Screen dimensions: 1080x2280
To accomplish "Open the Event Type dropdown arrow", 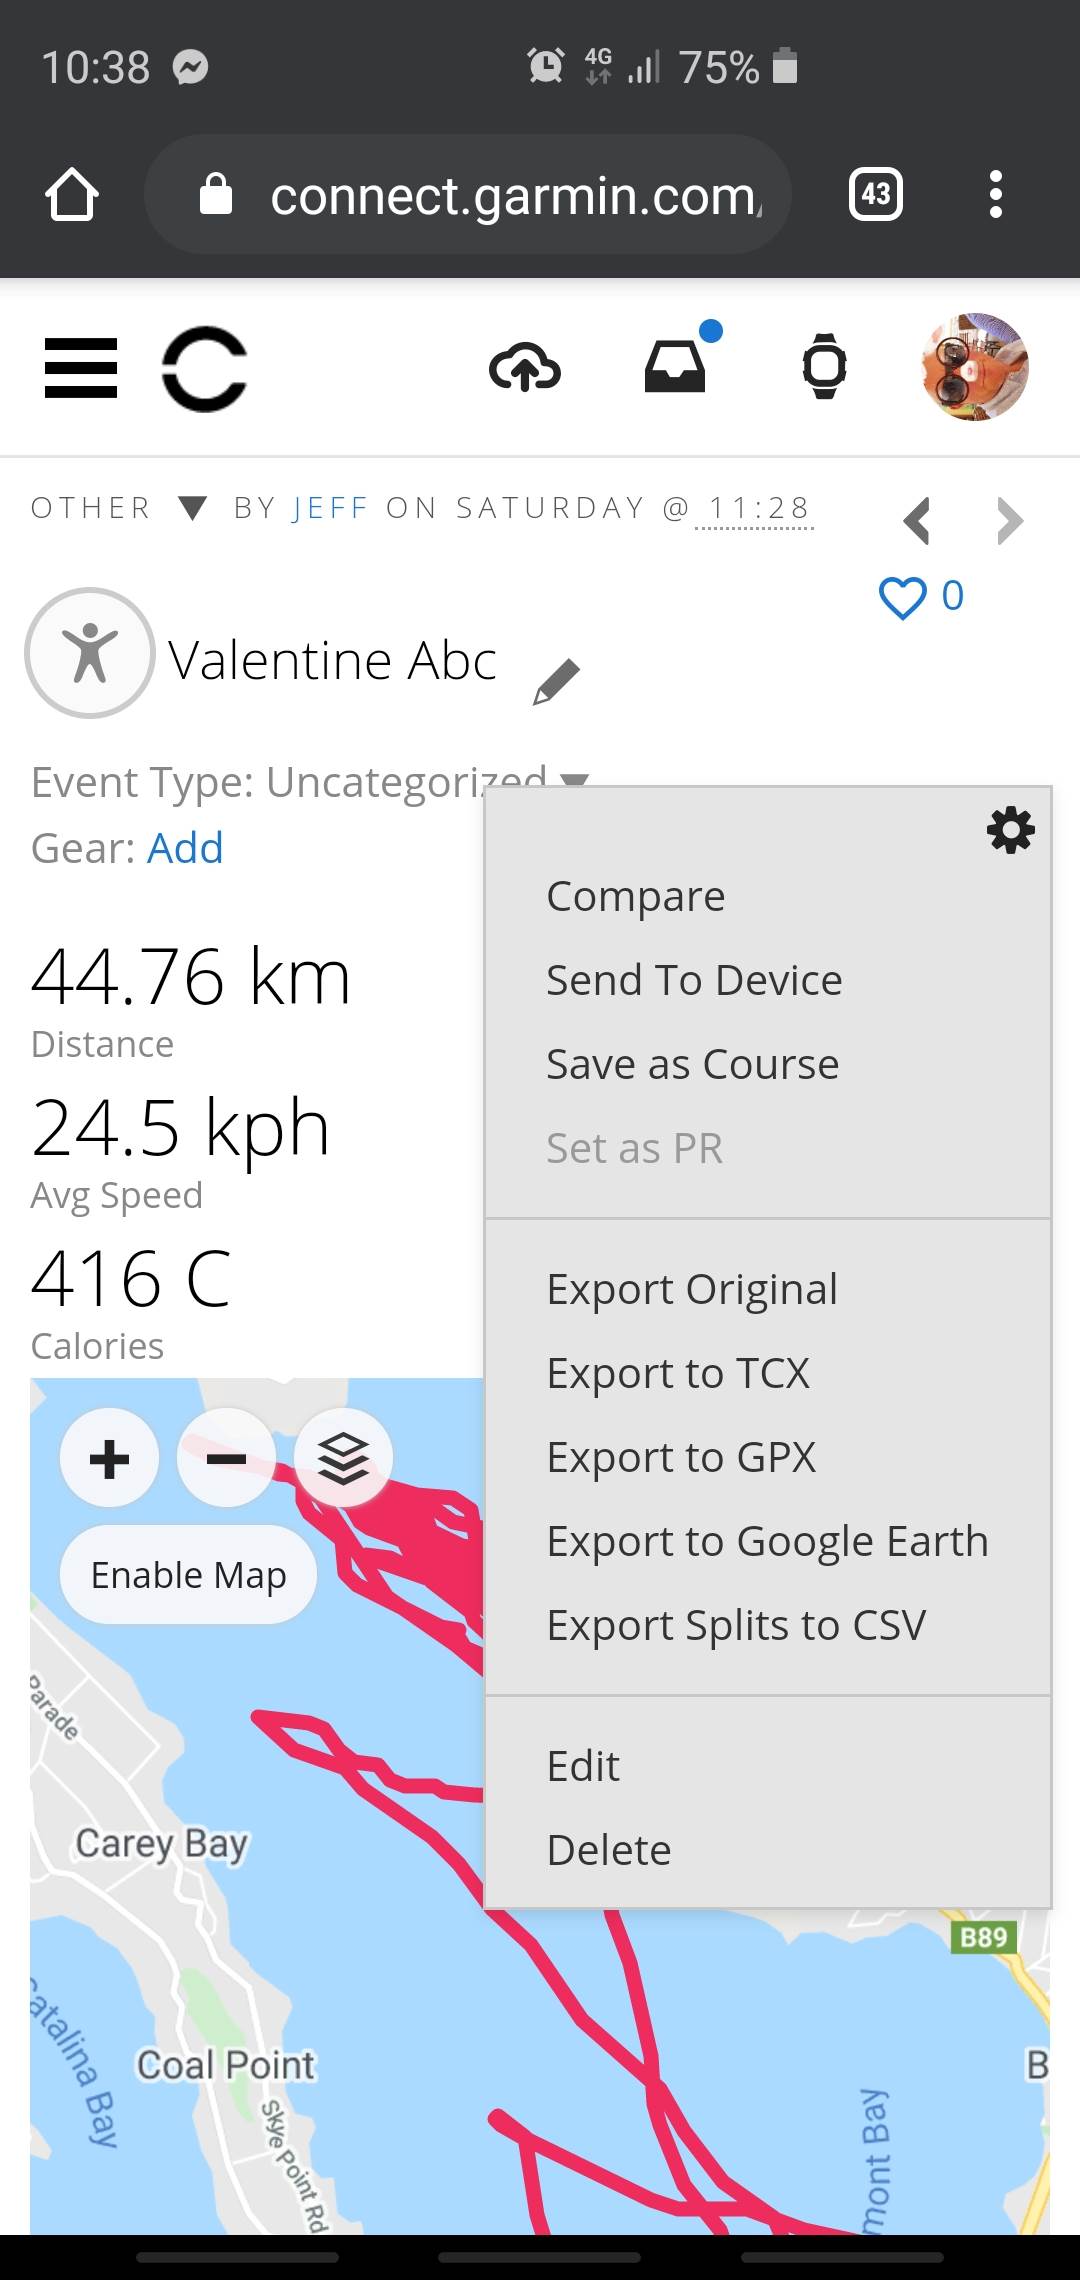I will click(574, 781).
